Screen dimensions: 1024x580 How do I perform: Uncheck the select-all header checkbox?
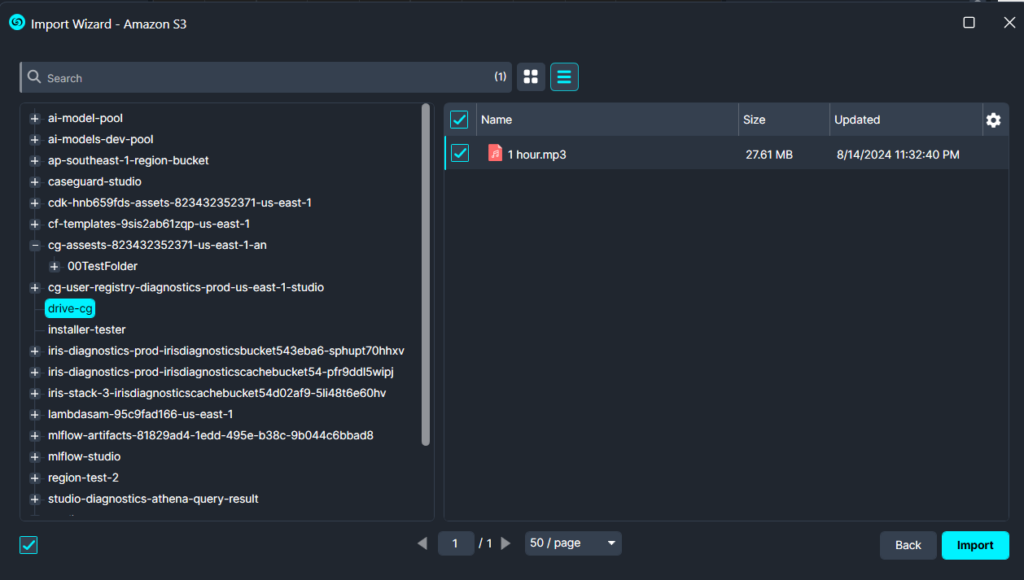pos(459,120)
